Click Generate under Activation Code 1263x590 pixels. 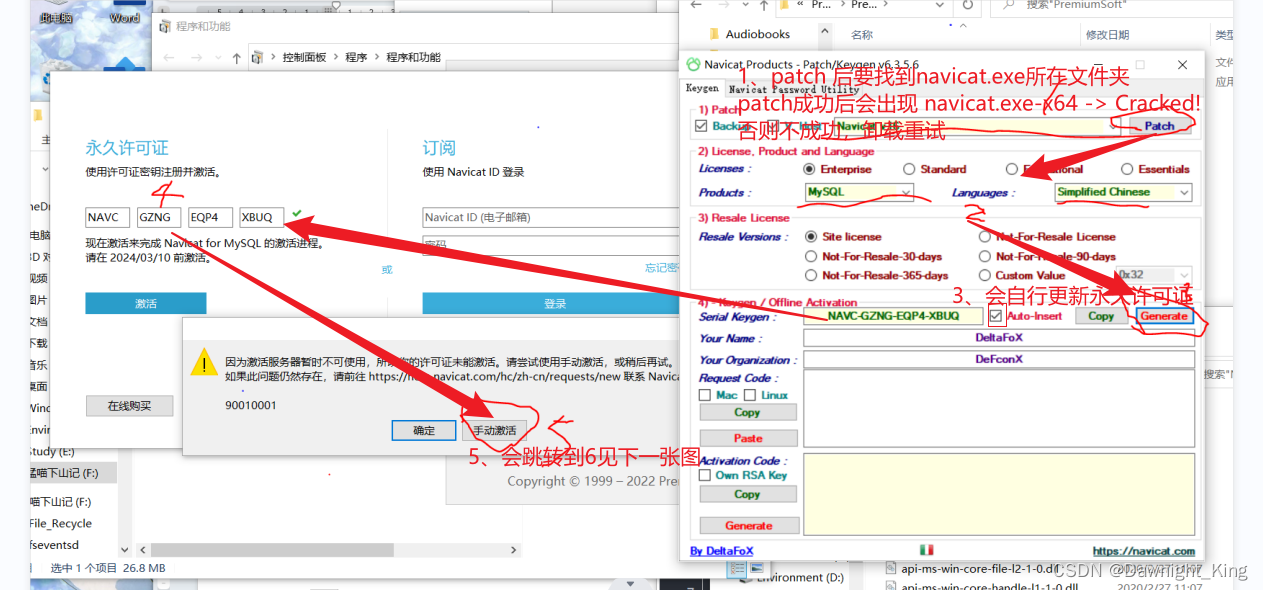pyautogui.click(x=747, y=525)
